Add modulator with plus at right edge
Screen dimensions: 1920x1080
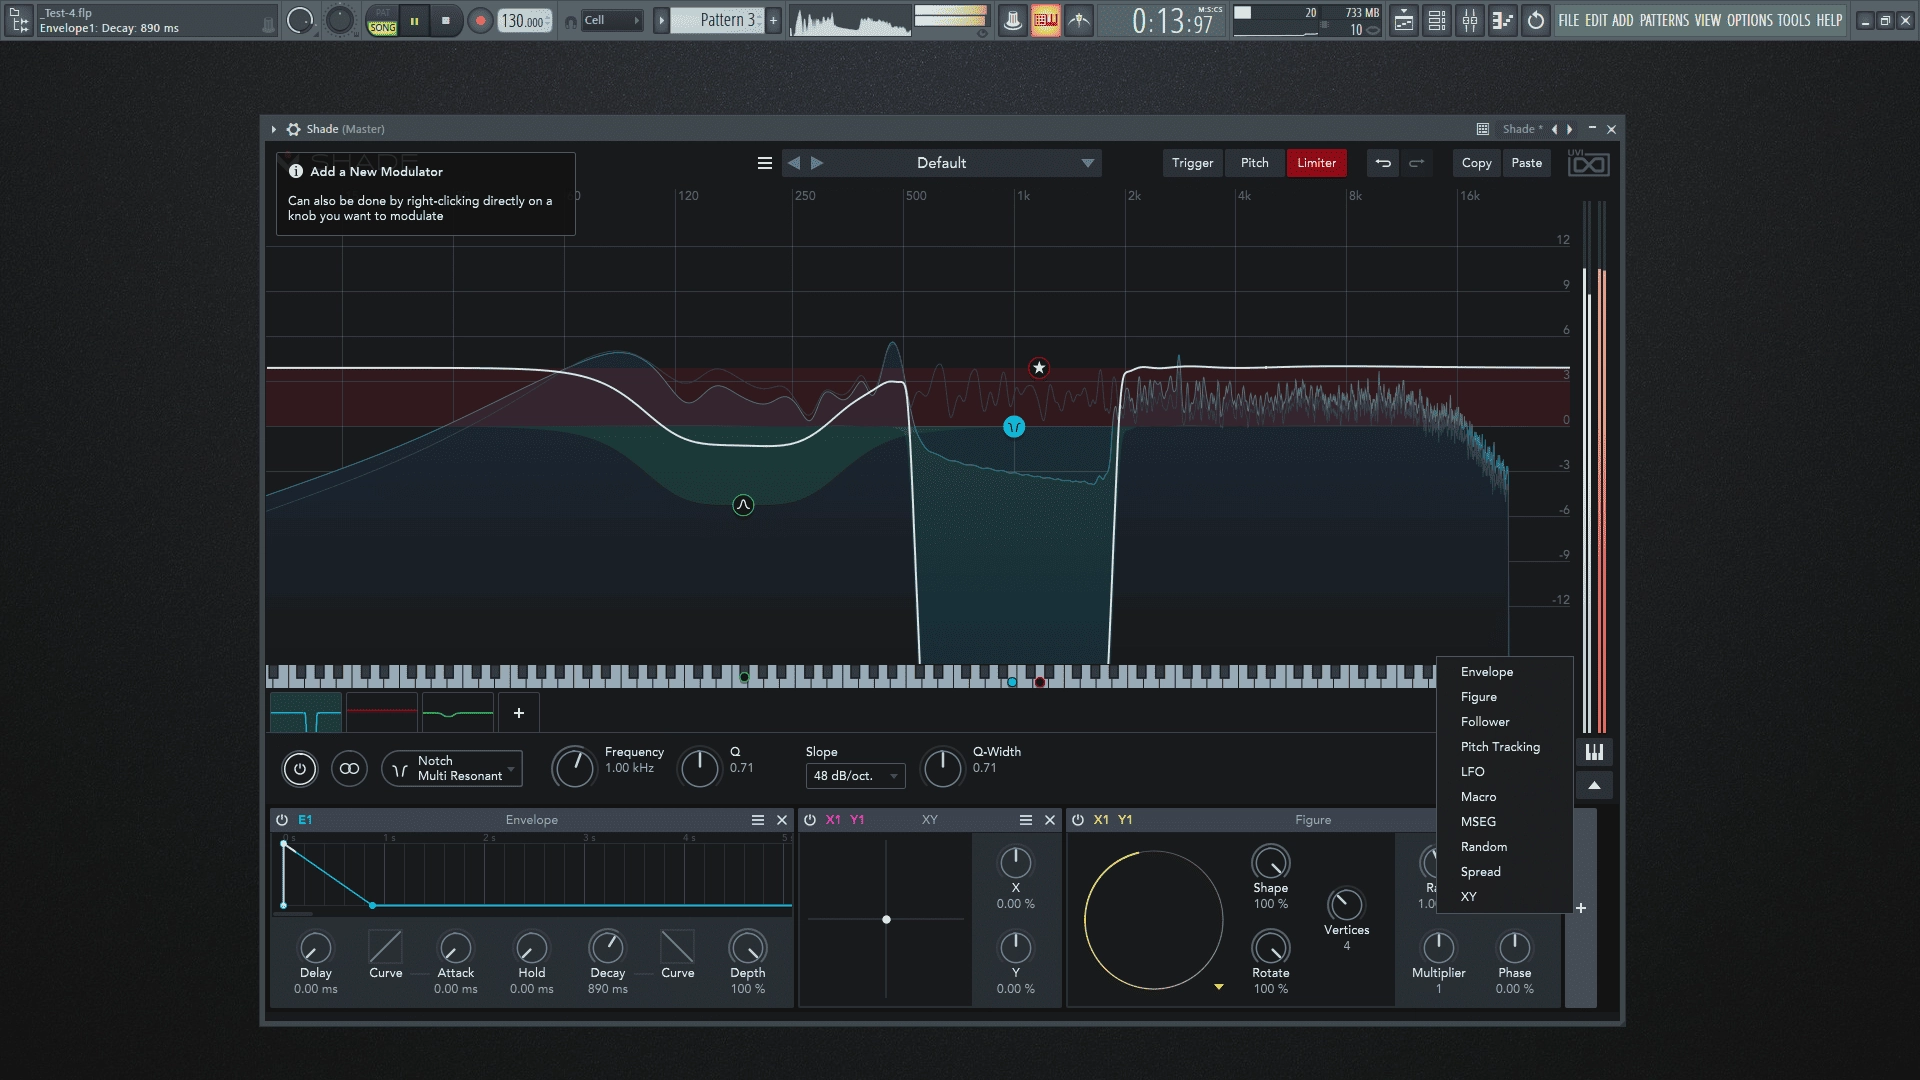click(1581, 908)
